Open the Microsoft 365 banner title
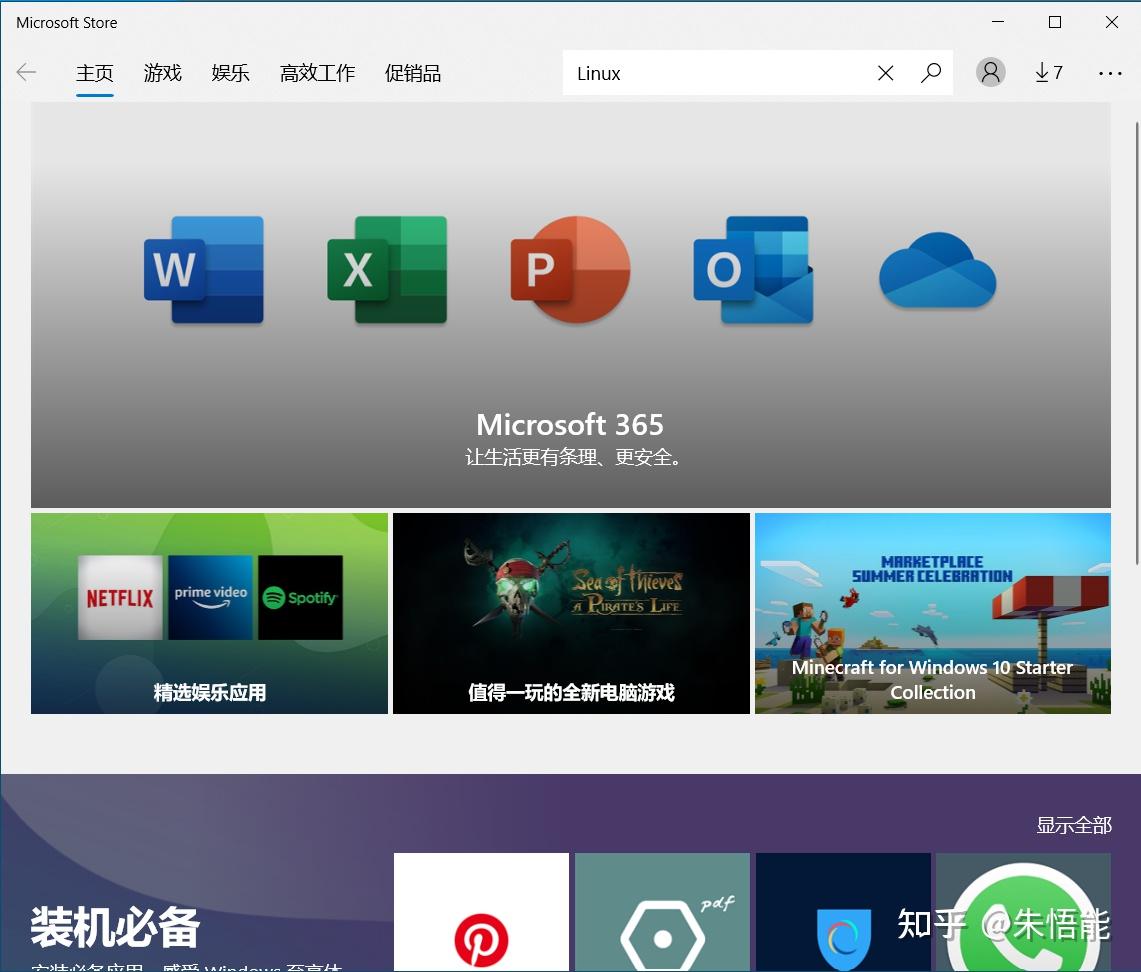 pos(570,424)
